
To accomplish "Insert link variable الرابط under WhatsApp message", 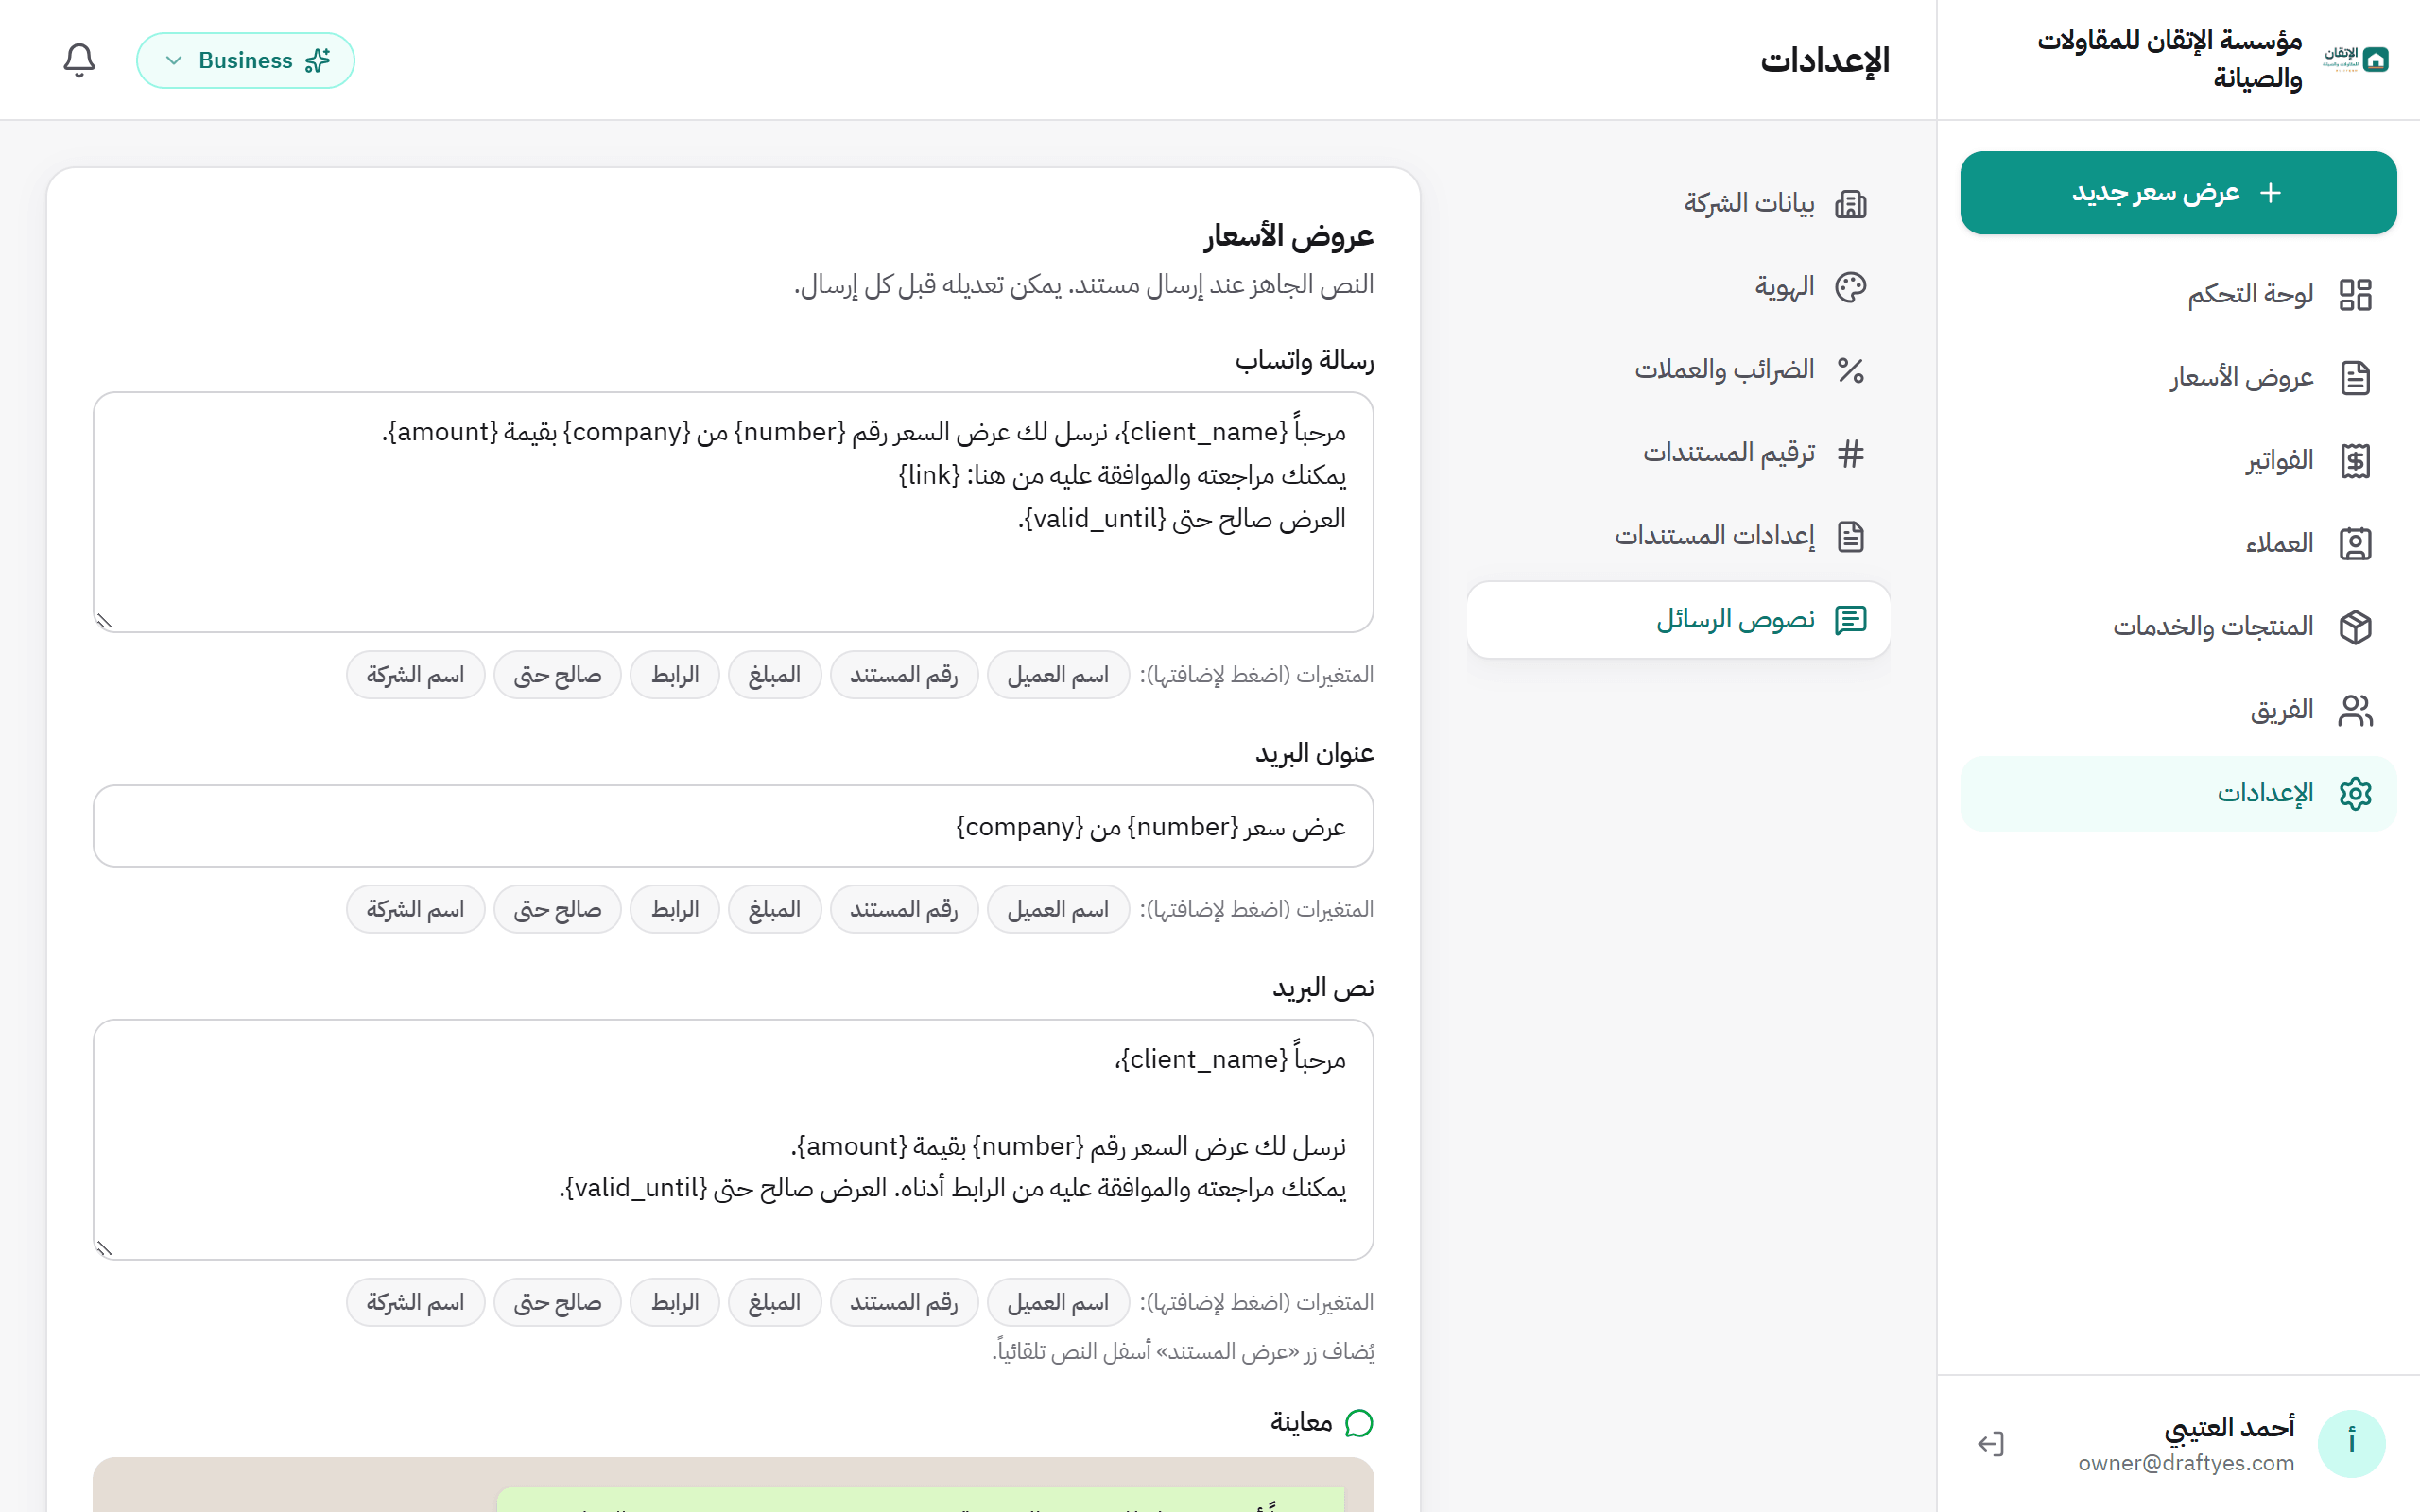I will [x=675, y=675].
